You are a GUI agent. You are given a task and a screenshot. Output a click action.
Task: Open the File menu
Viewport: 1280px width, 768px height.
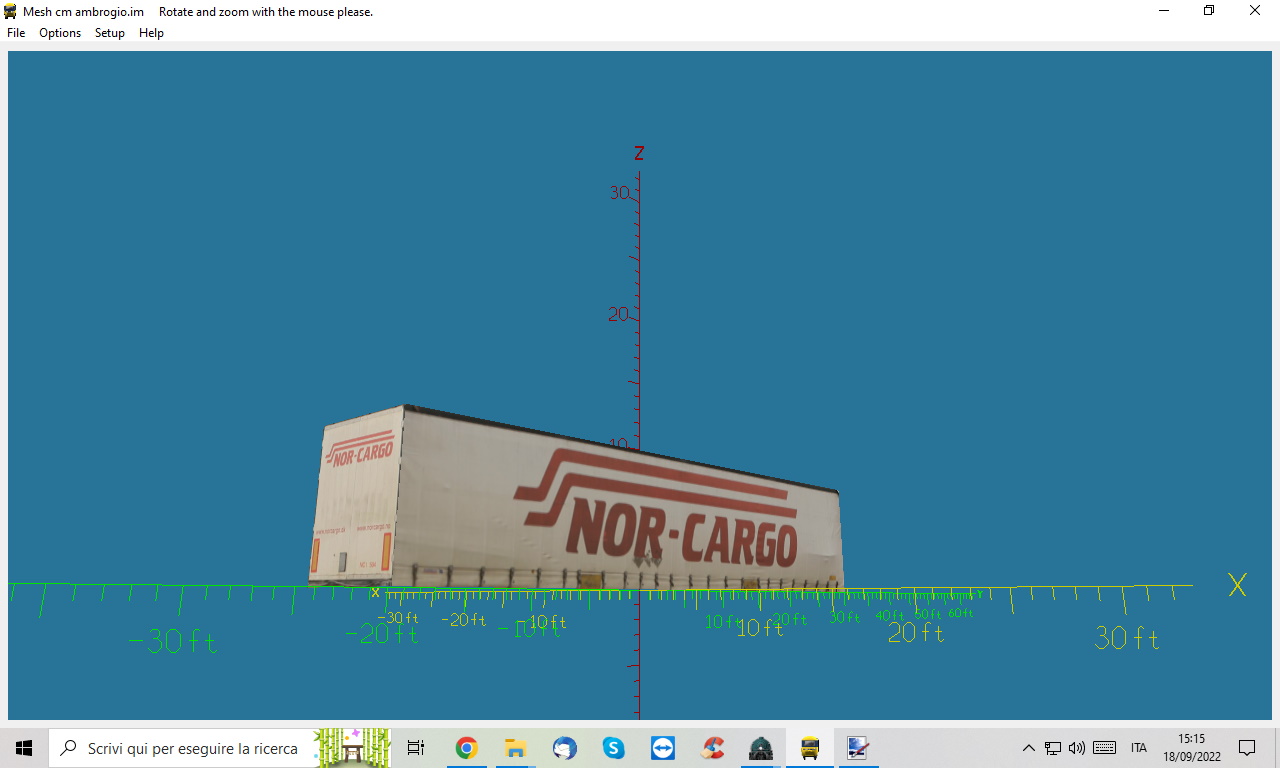point(16,33)
